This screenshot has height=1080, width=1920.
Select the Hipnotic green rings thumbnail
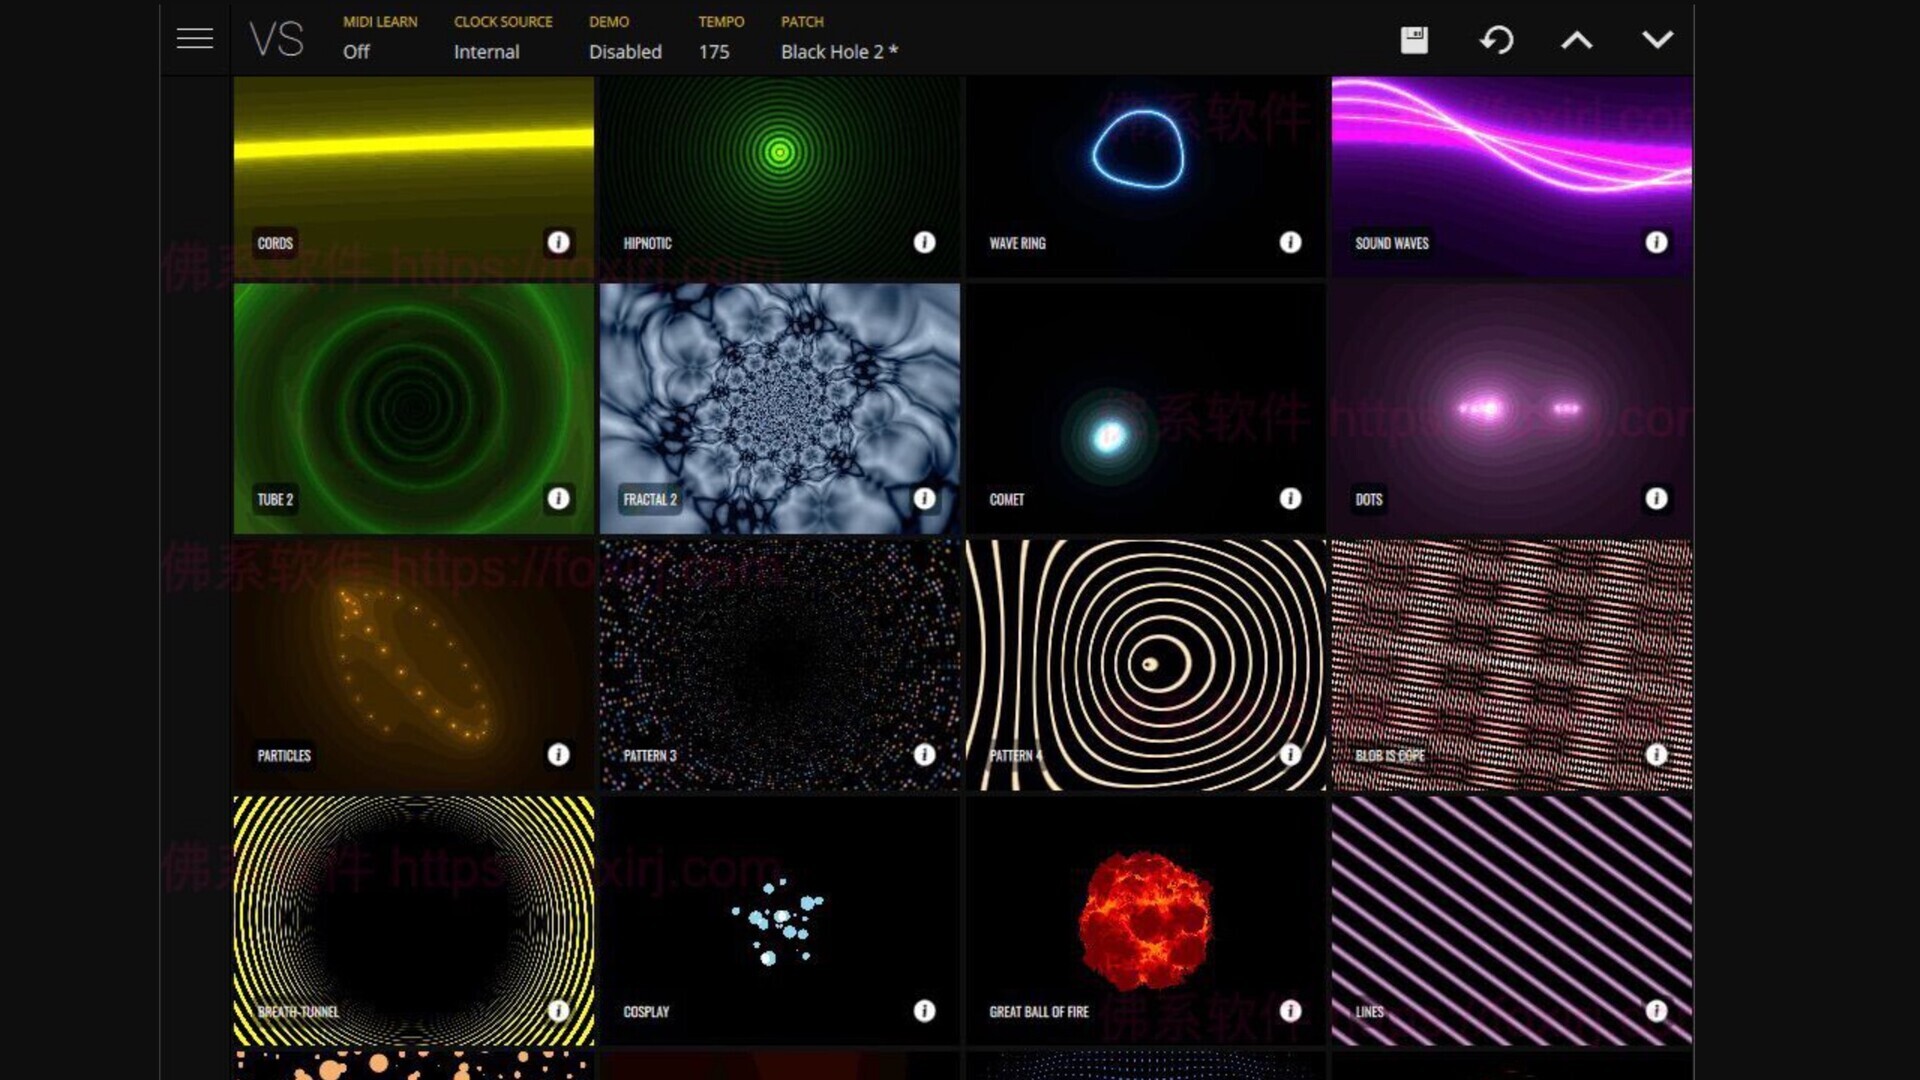pos(779,177)
